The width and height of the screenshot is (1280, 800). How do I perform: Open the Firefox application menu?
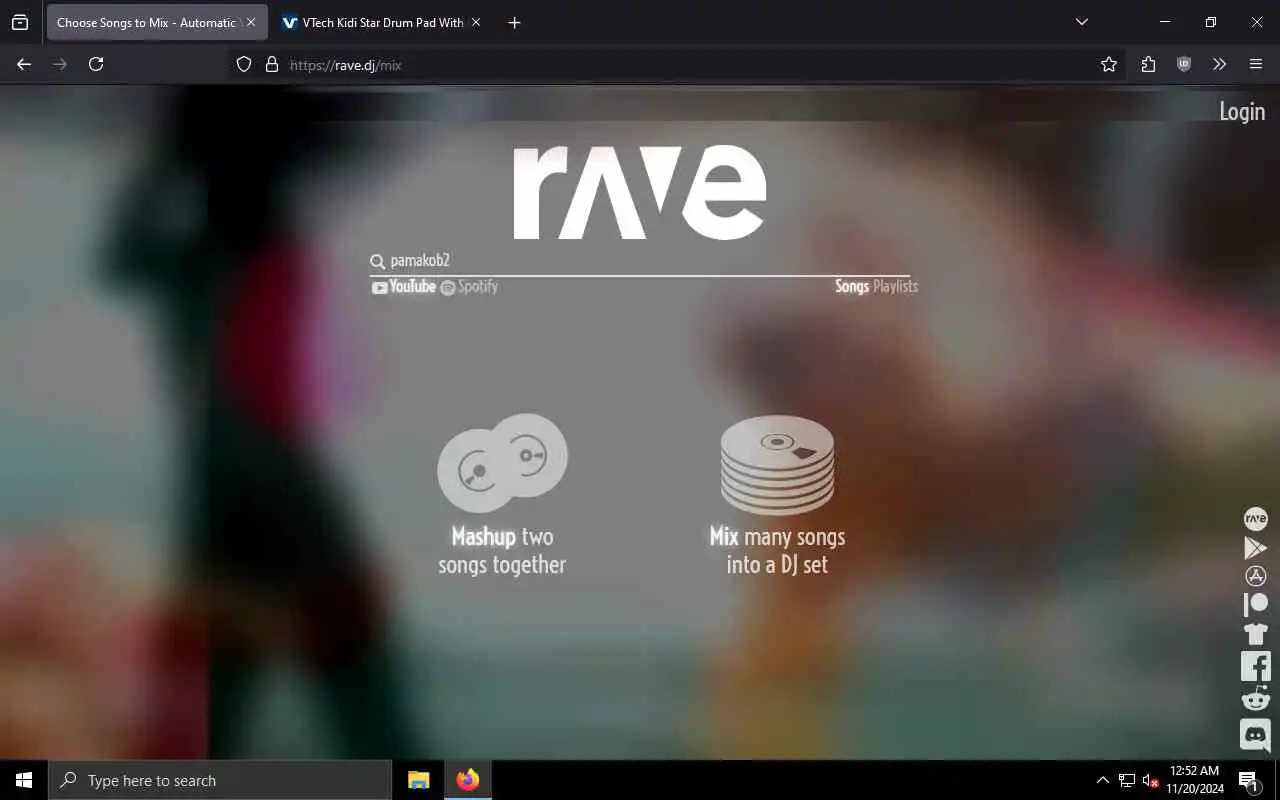tap(1256, 64)
